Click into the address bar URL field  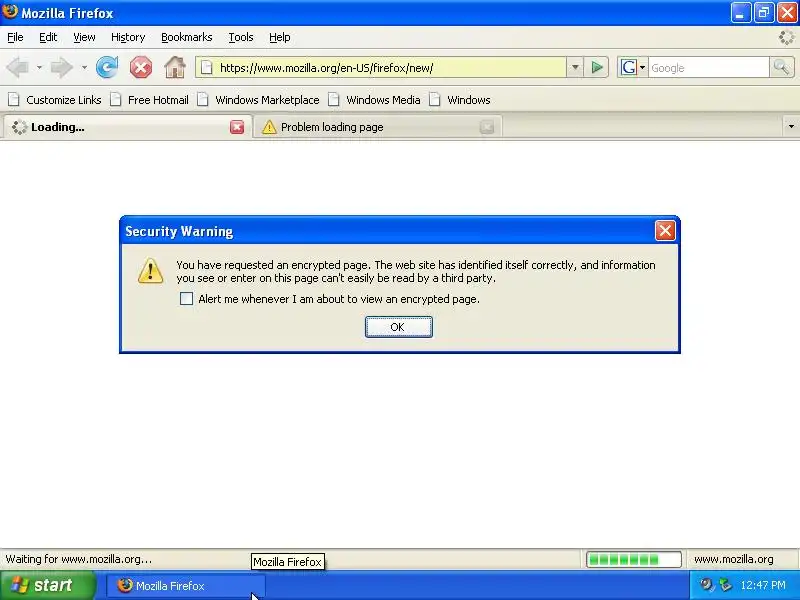381,67
